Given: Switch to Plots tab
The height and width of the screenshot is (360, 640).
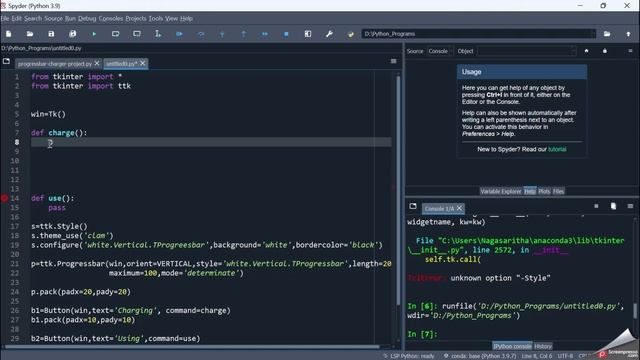Looking at the screenshot, I should click(544, 191).
